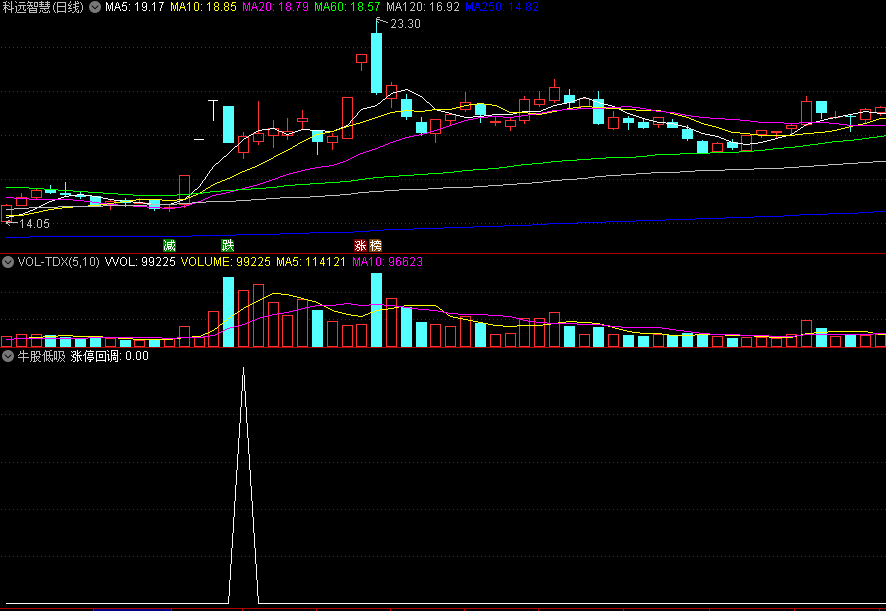
Task: Click the volume MA10: 96623 label
Action: point(388,262)
